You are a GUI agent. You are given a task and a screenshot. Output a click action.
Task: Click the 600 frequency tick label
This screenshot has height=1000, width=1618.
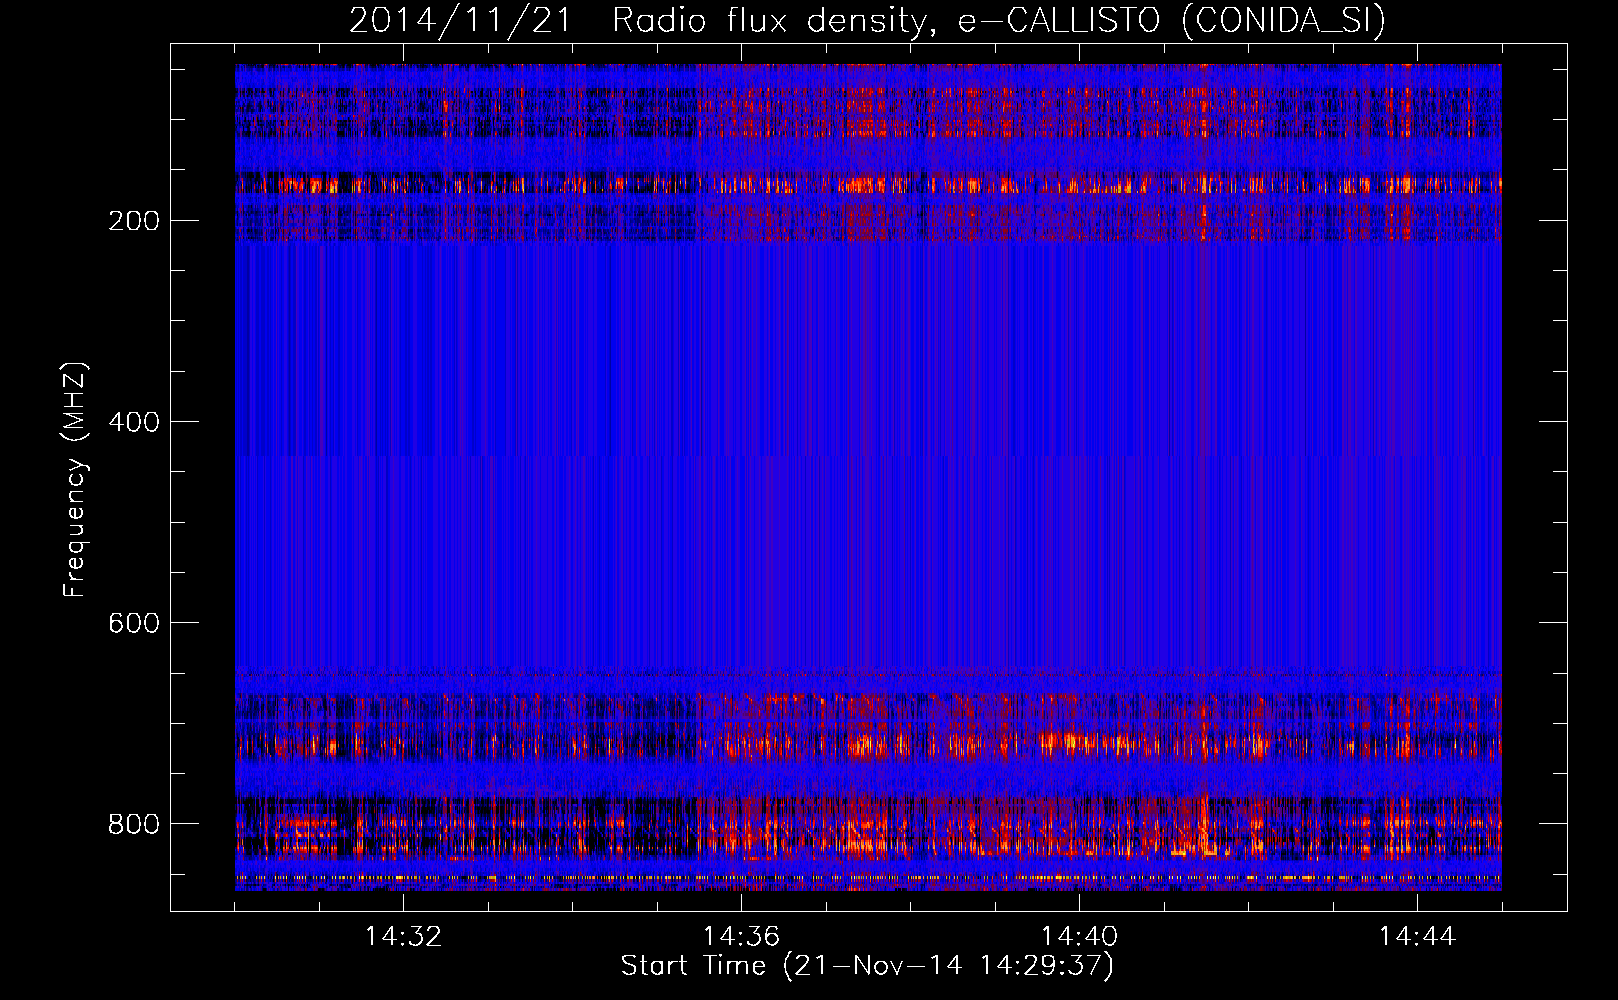pos(133,623)
